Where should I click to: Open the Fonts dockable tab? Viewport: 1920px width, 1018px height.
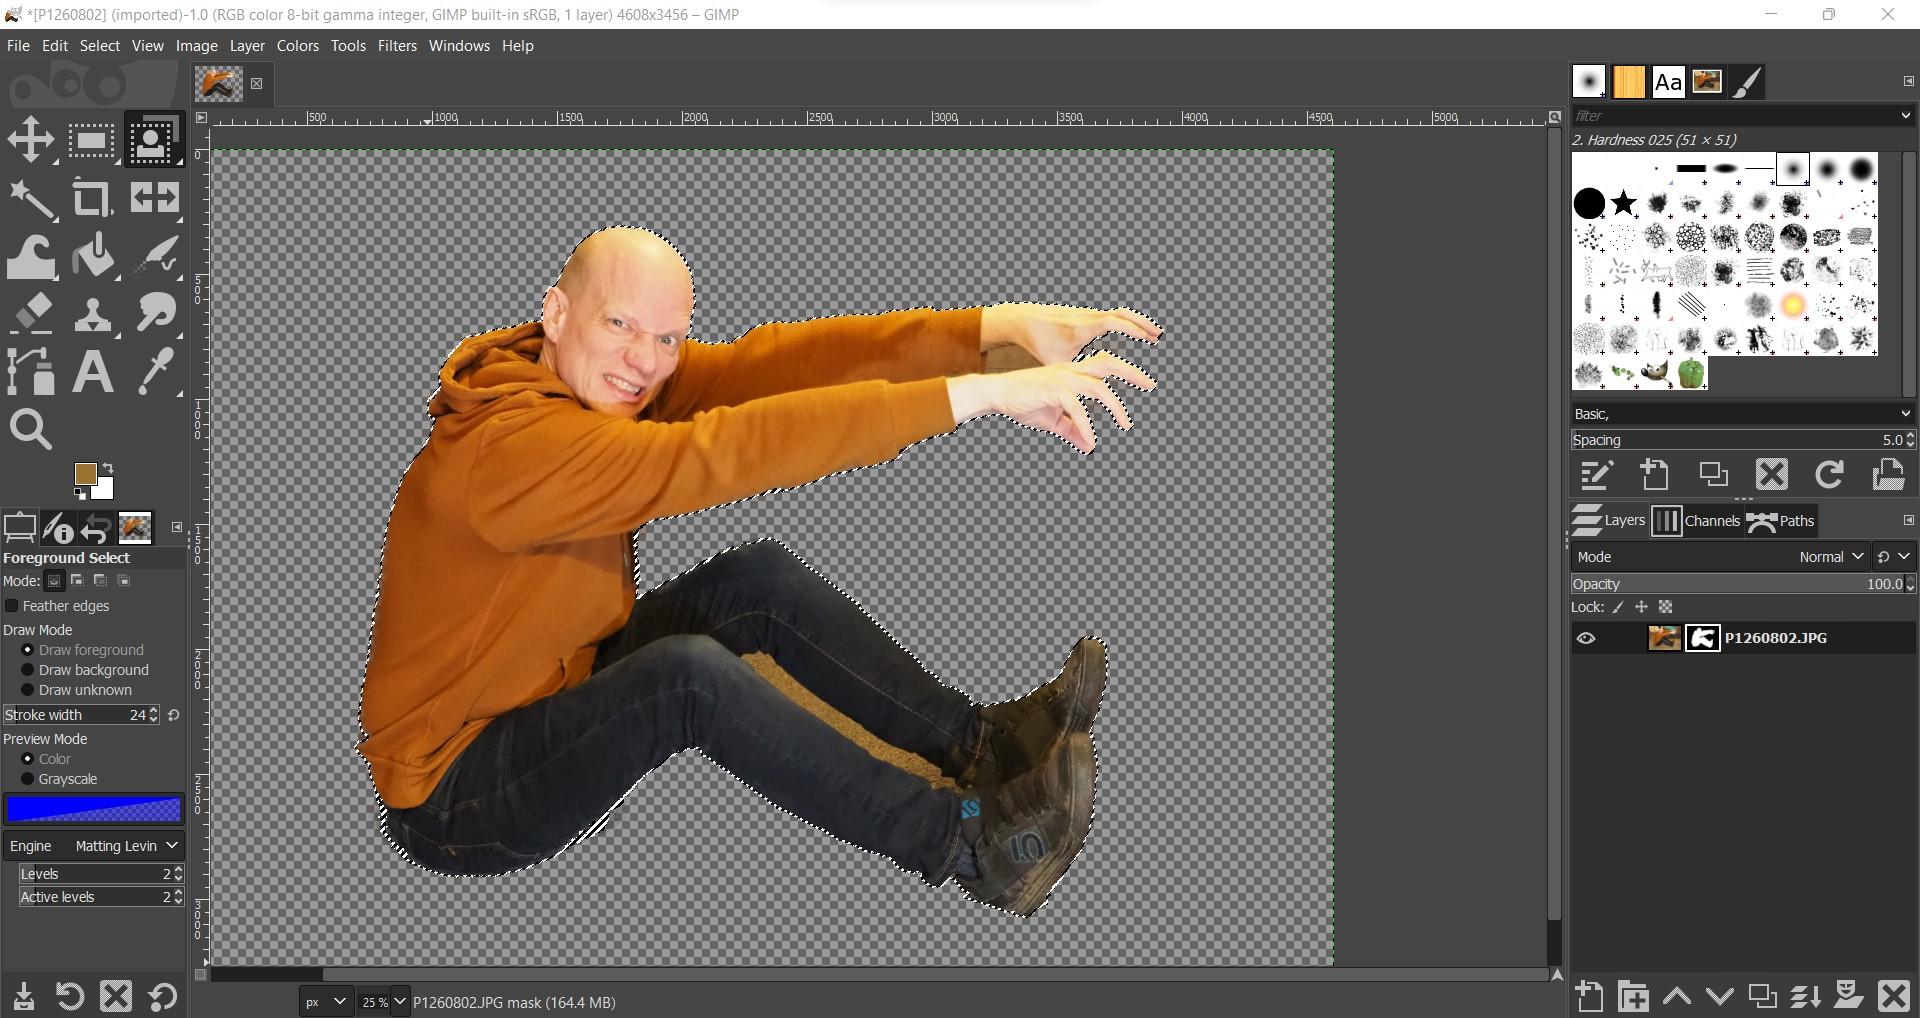pyautogui.click(x=1666, y=81)
